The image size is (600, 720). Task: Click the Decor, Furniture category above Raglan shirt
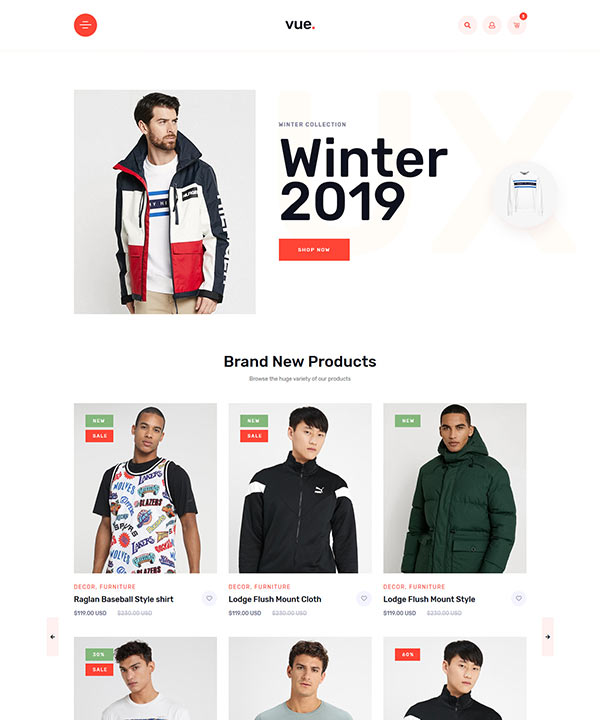105,587
